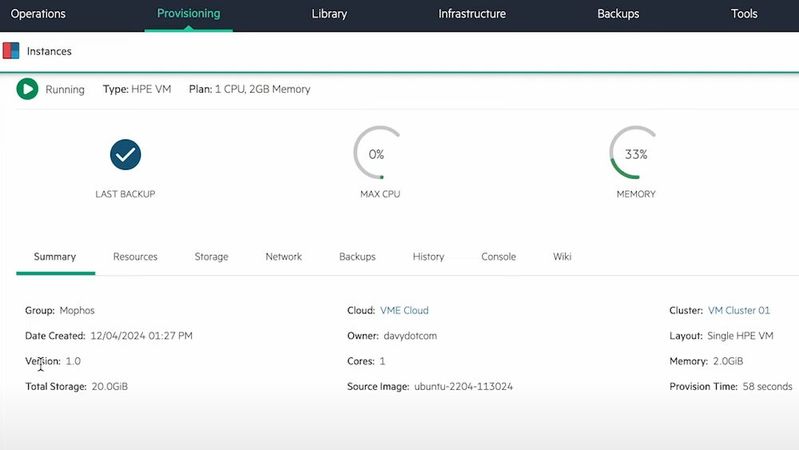Click source image 'ubuntu-2204-113024'
The image size is (799, 450).
tap(463, 387)
